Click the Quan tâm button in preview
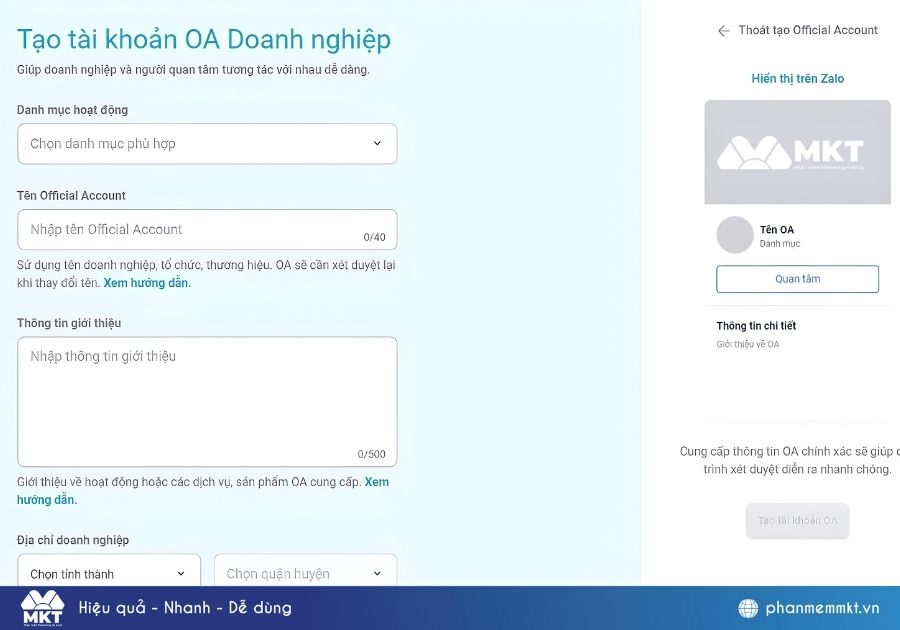Screen dimensions: 900x630 (x=797, y=279)
